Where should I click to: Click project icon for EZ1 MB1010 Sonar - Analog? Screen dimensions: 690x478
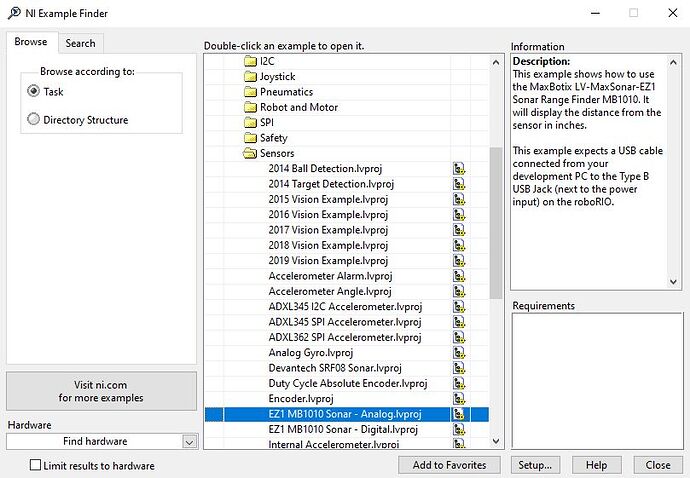coord(459,414)
